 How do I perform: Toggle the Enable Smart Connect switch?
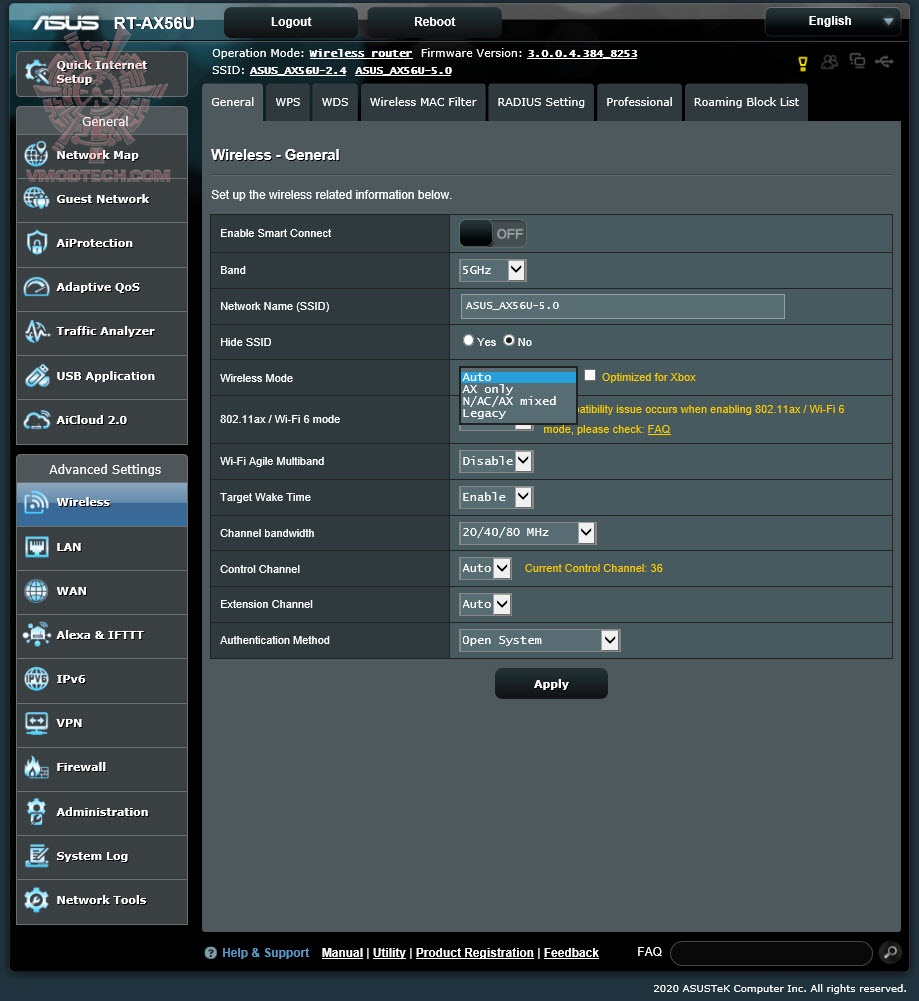coord(492,234)
